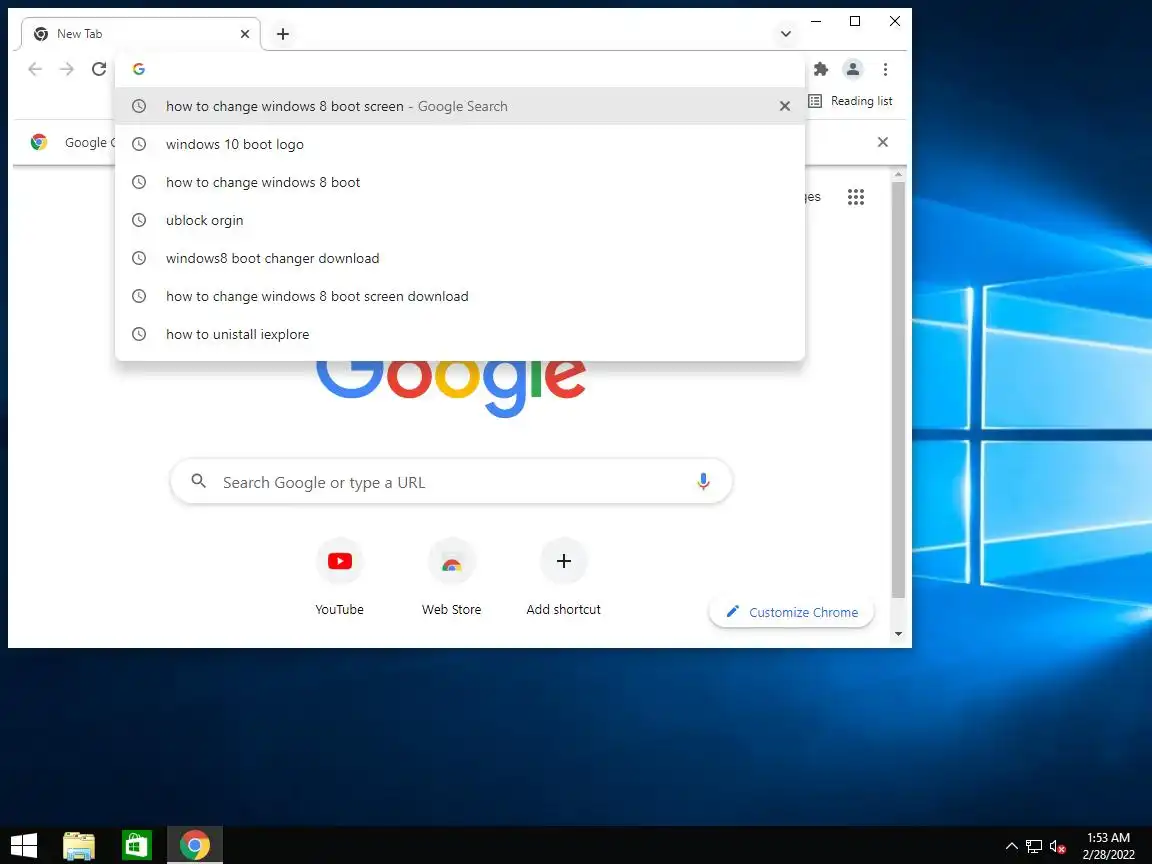The width and height of the screenshot is (1152, 864).
Task: Click the page's vertical scrollbar
Action: coord(898,389)
